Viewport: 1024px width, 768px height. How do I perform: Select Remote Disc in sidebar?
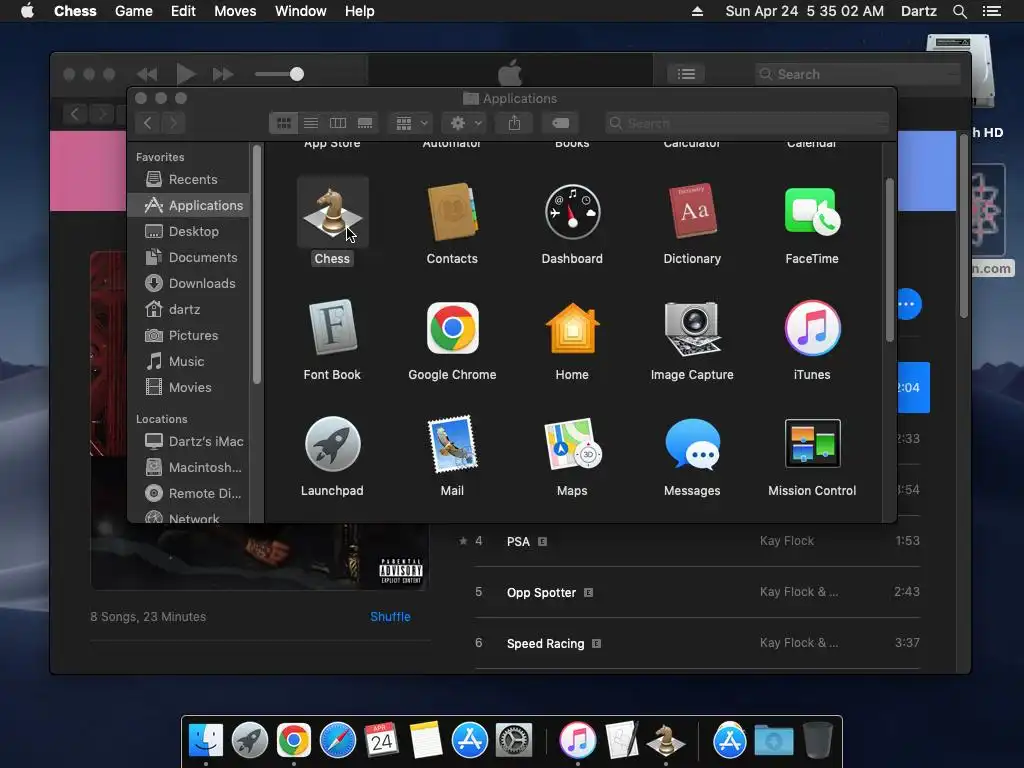click(x=188, y=494)
